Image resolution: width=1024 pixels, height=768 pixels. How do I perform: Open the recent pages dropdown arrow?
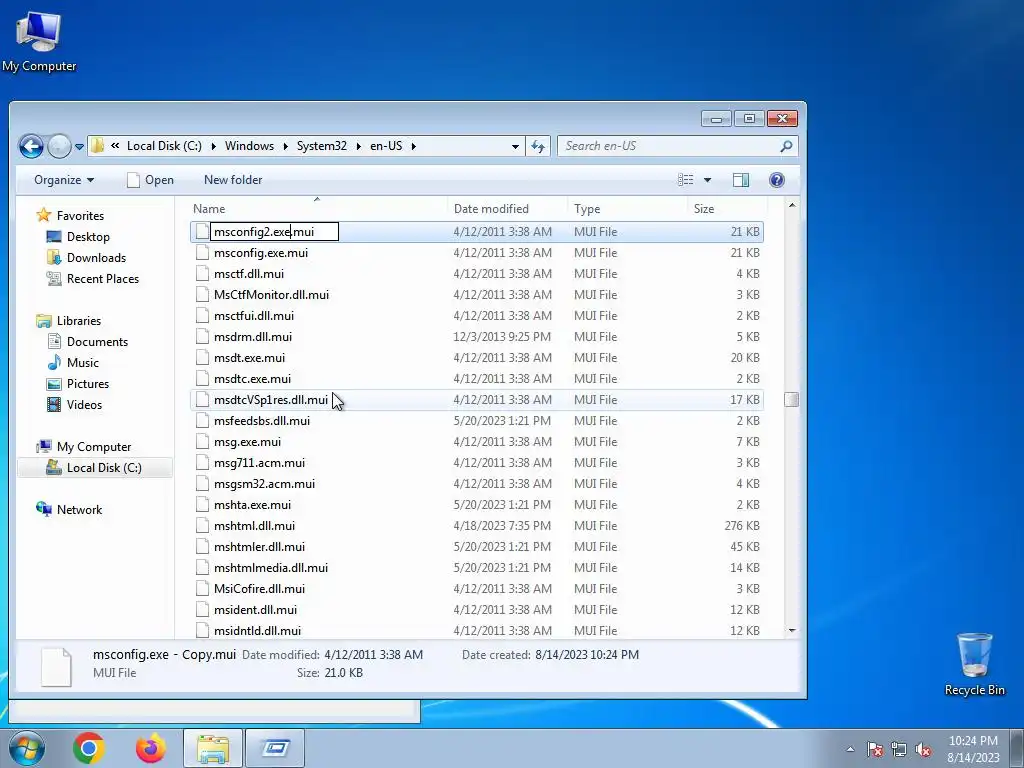click(79, 147)
